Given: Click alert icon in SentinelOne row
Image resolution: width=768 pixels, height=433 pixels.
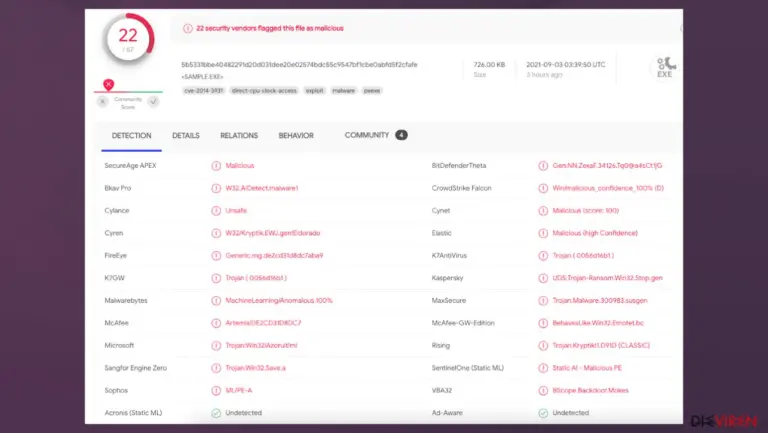Looking at the screenshot, I should pyautogui.click(x=543, y=368).
